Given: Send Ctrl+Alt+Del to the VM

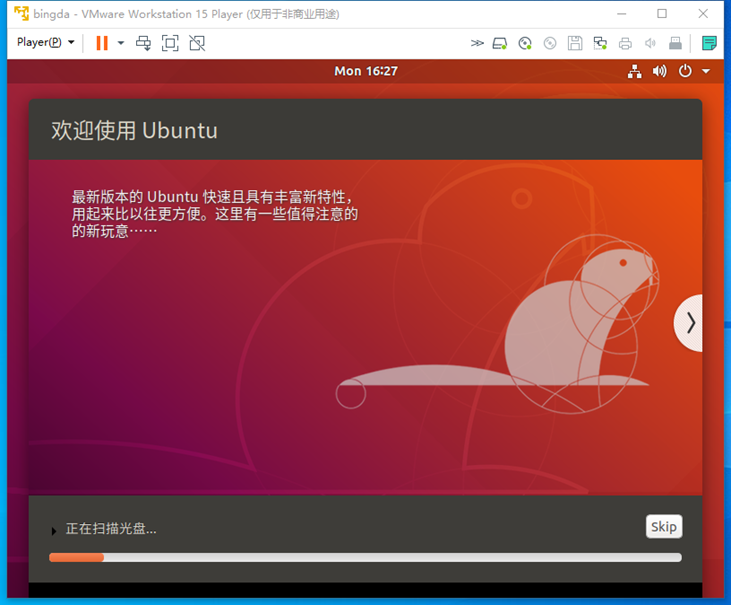Looking at the screenshot, I should (x=143, y=43).
